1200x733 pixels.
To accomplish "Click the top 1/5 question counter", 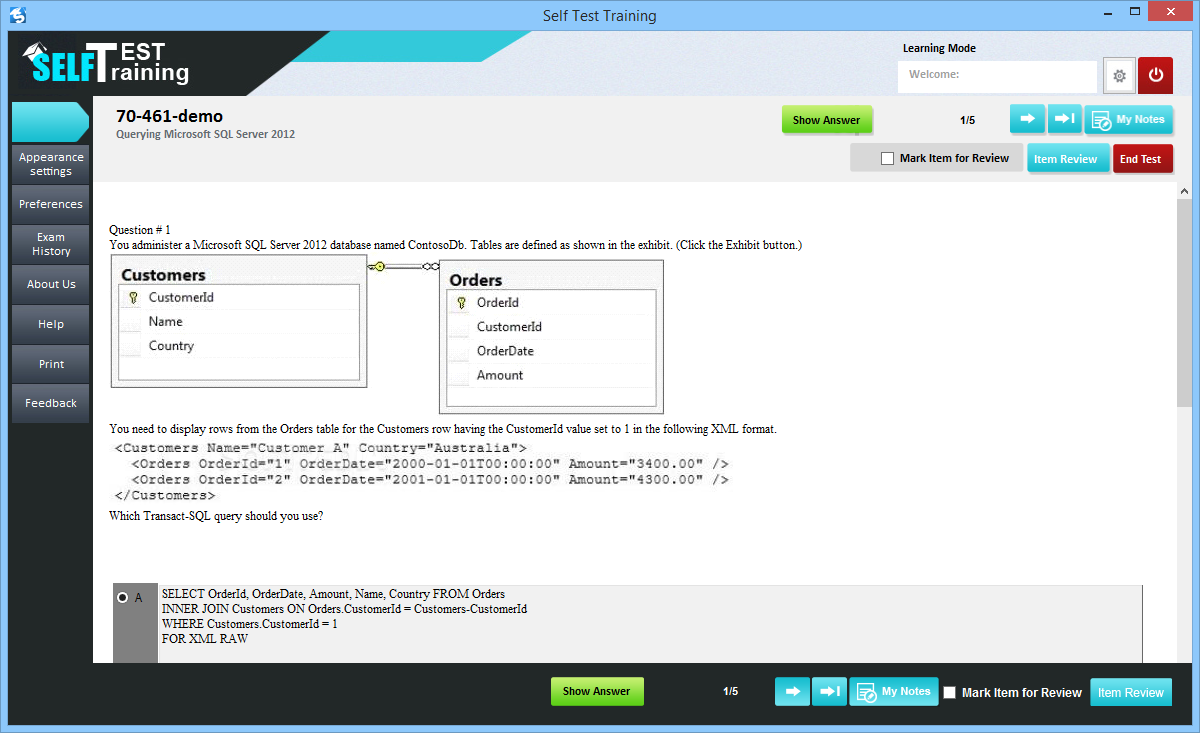I will (967, 120).
